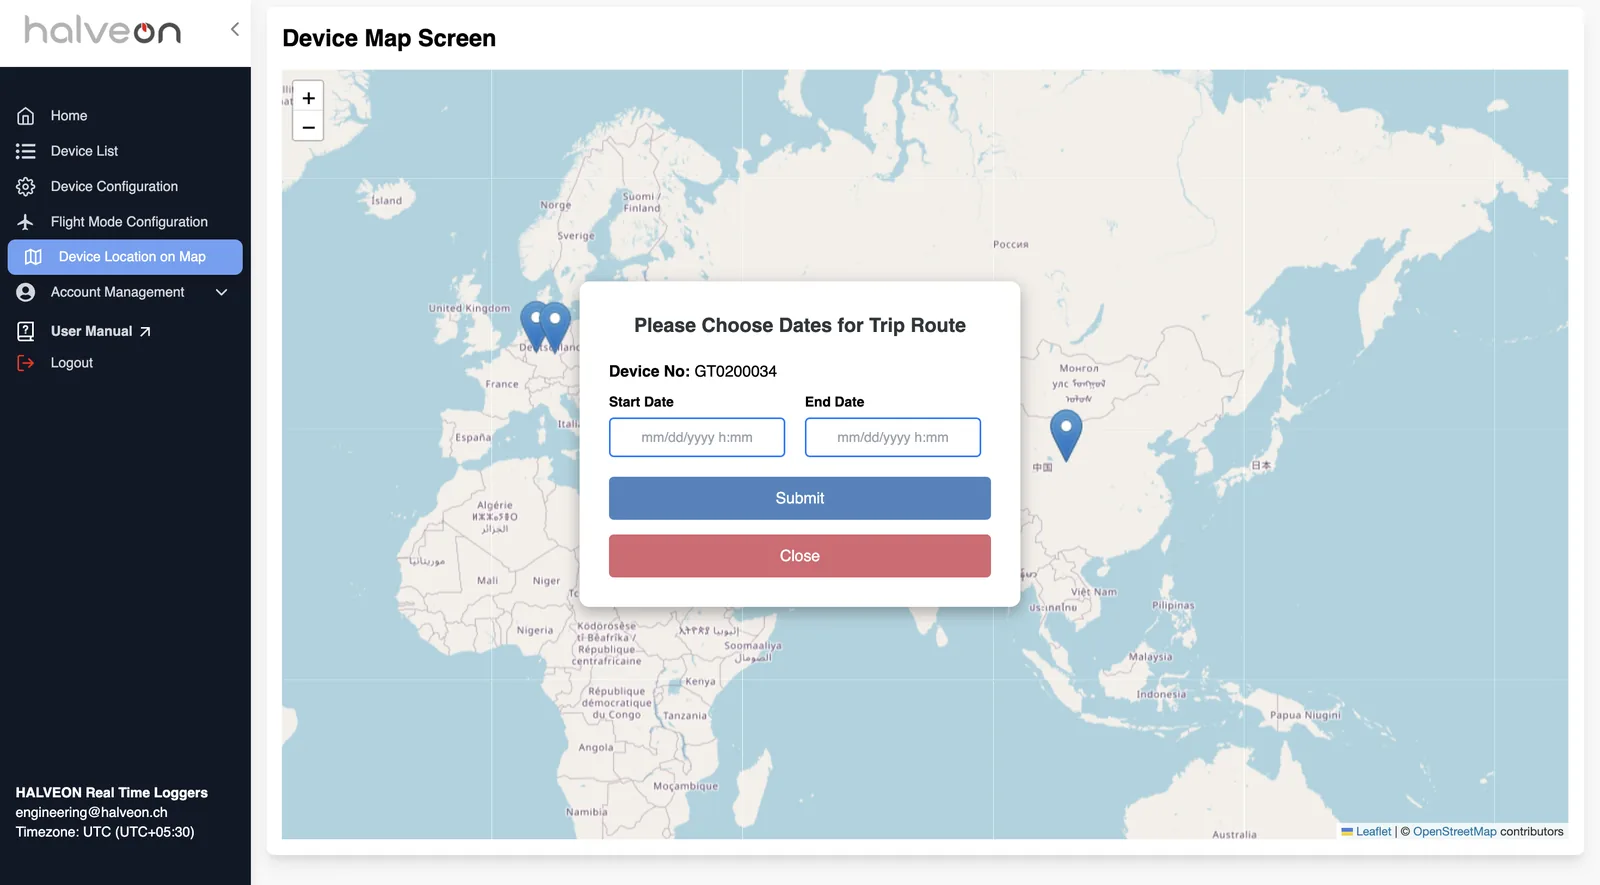Click the Logout exit icon
Image resolution: width=1600 pixels, height=885 pixels.
(26, 363)
